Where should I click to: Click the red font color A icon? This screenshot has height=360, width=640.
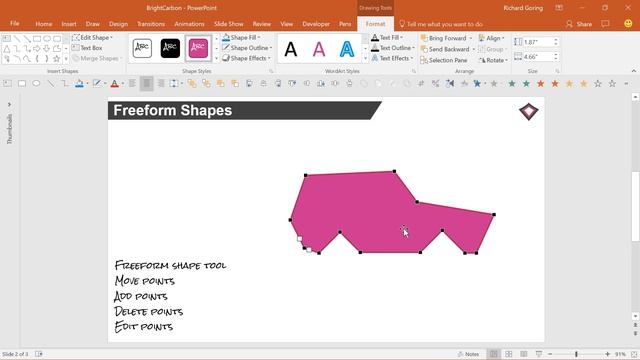(115, 84)
